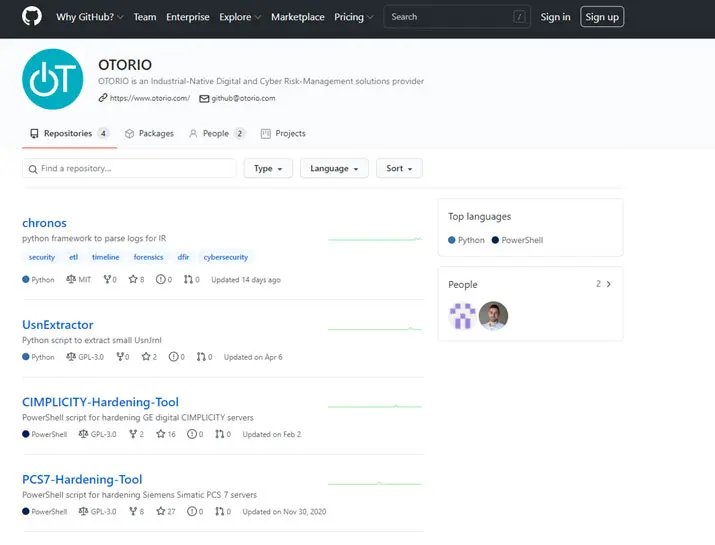Click the GPL-3.0 license icon for UsnExtractor
The height and width of the screenshot is (545, 715).
[71, 356]
